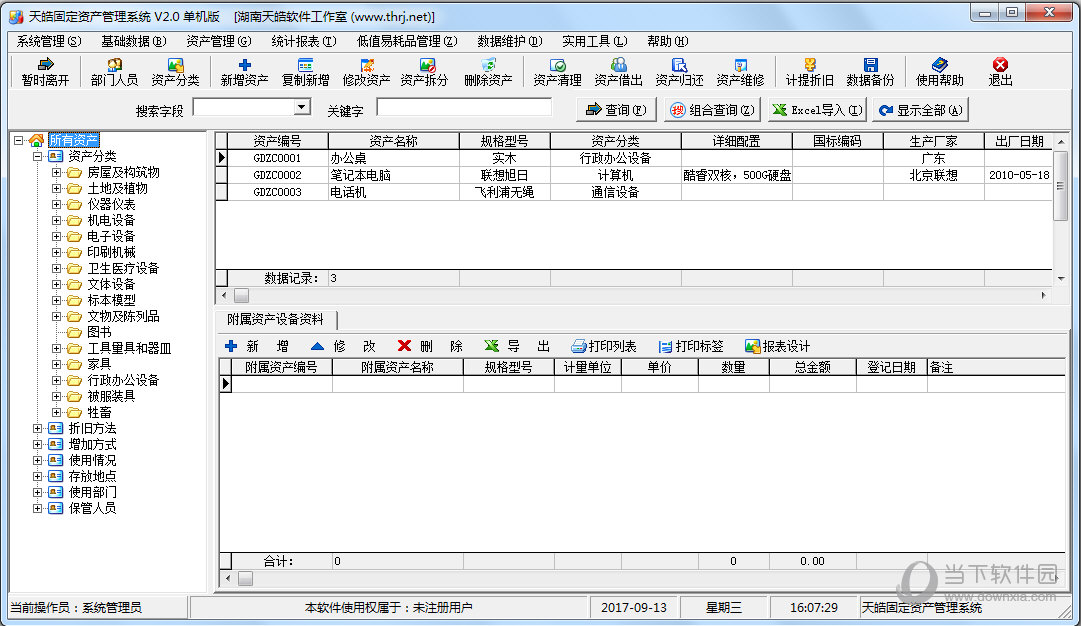Open the 实用工具 menu
The width and height of the screenshot is (1081, 626).
pos(594,41)
